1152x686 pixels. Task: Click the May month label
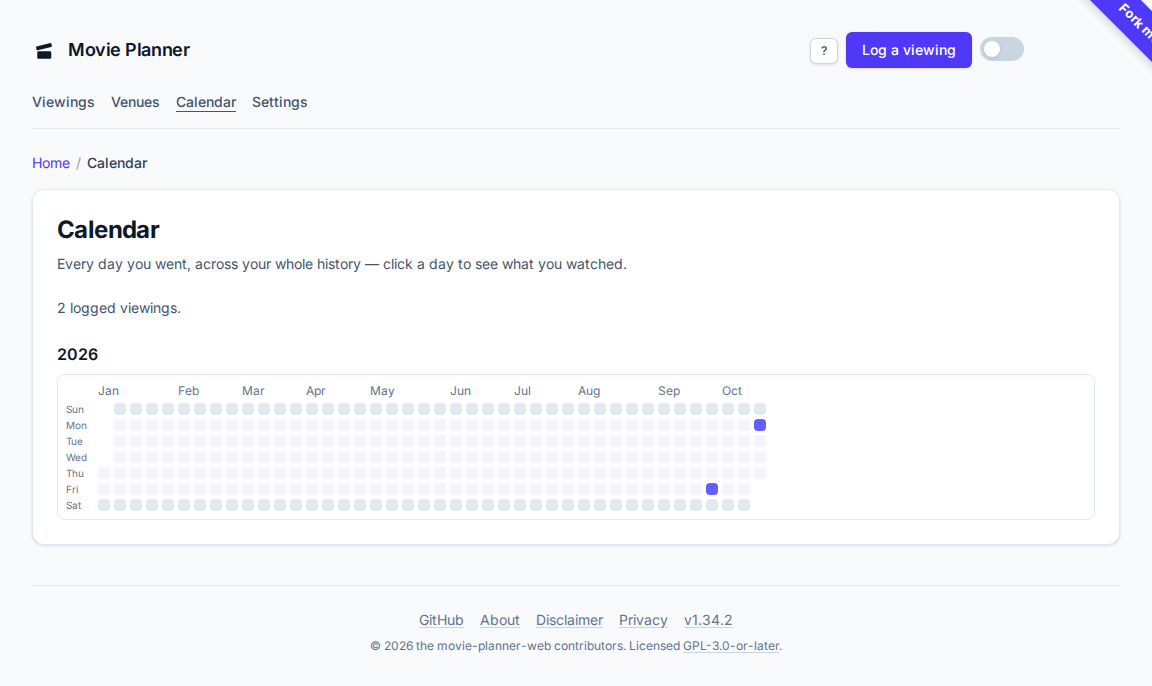tap(382, 391)
